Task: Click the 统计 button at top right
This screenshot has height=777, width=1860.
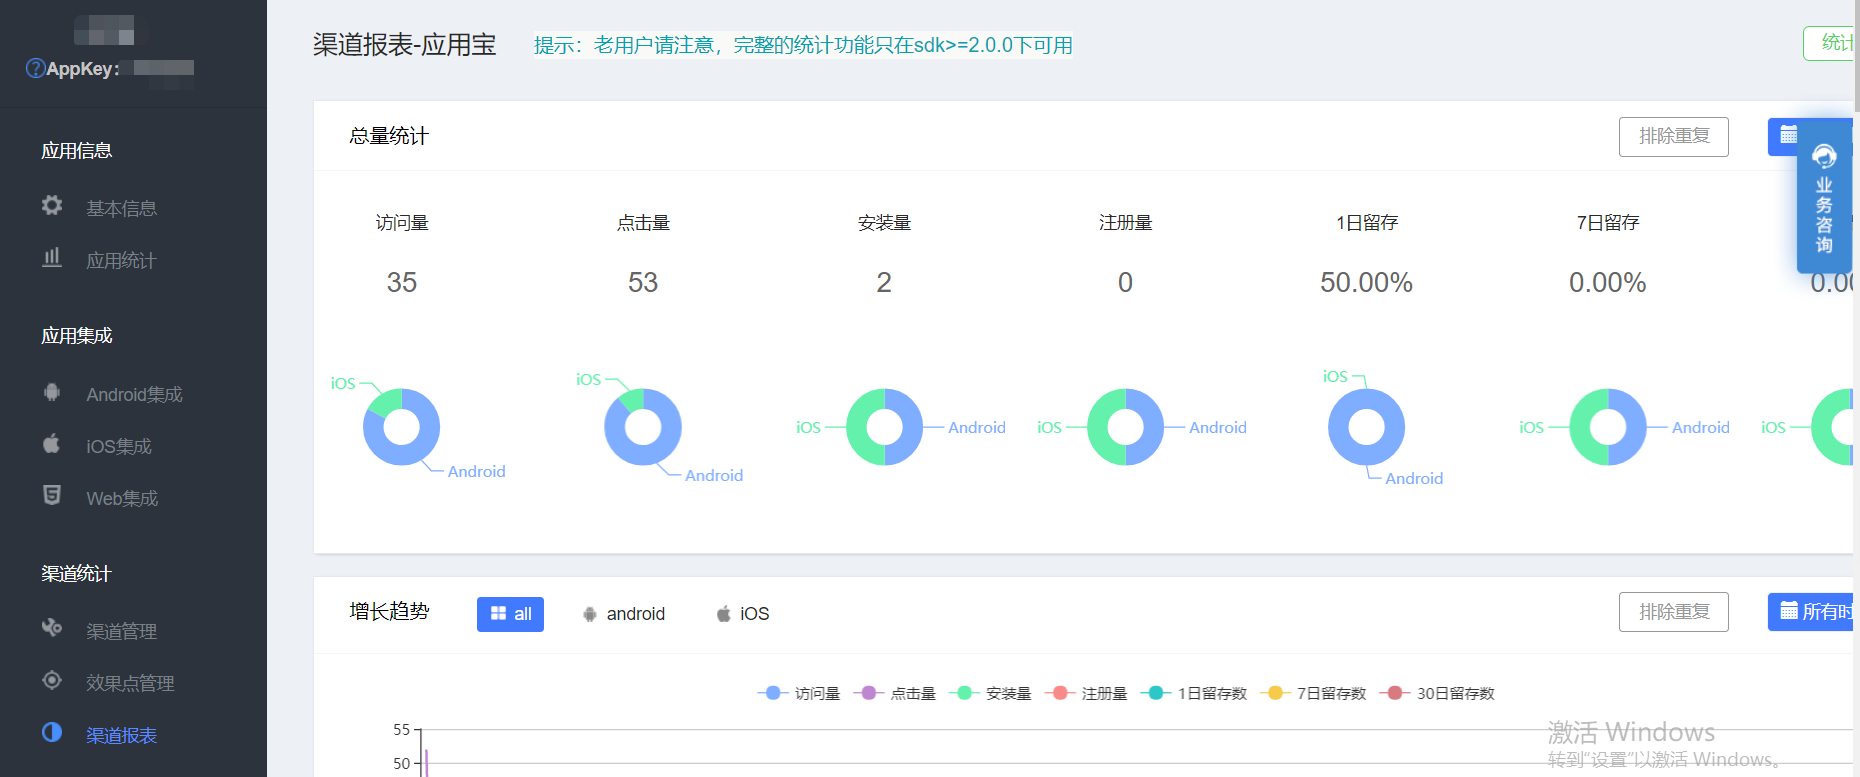Action: [1830, 43]
